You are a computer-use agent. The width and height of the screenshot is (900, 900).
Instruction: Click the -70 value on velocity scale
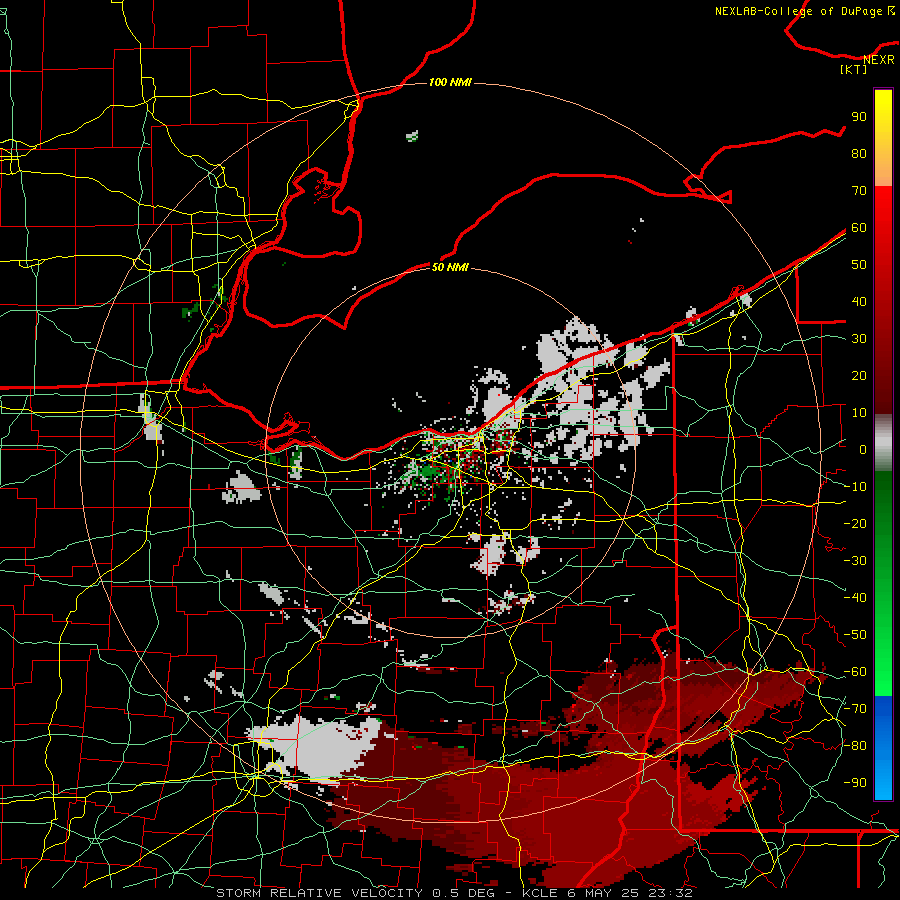pos(855,709)
